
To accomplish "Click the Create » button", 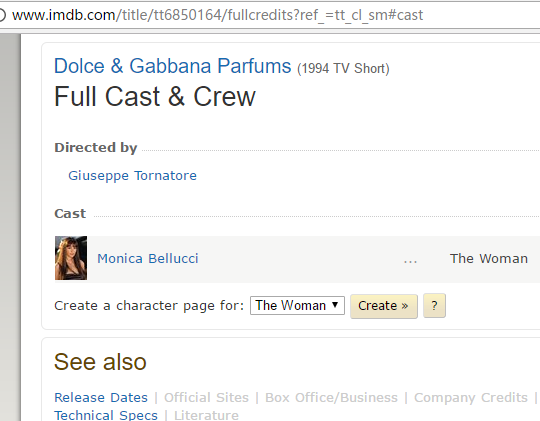I will pos(384,306).
